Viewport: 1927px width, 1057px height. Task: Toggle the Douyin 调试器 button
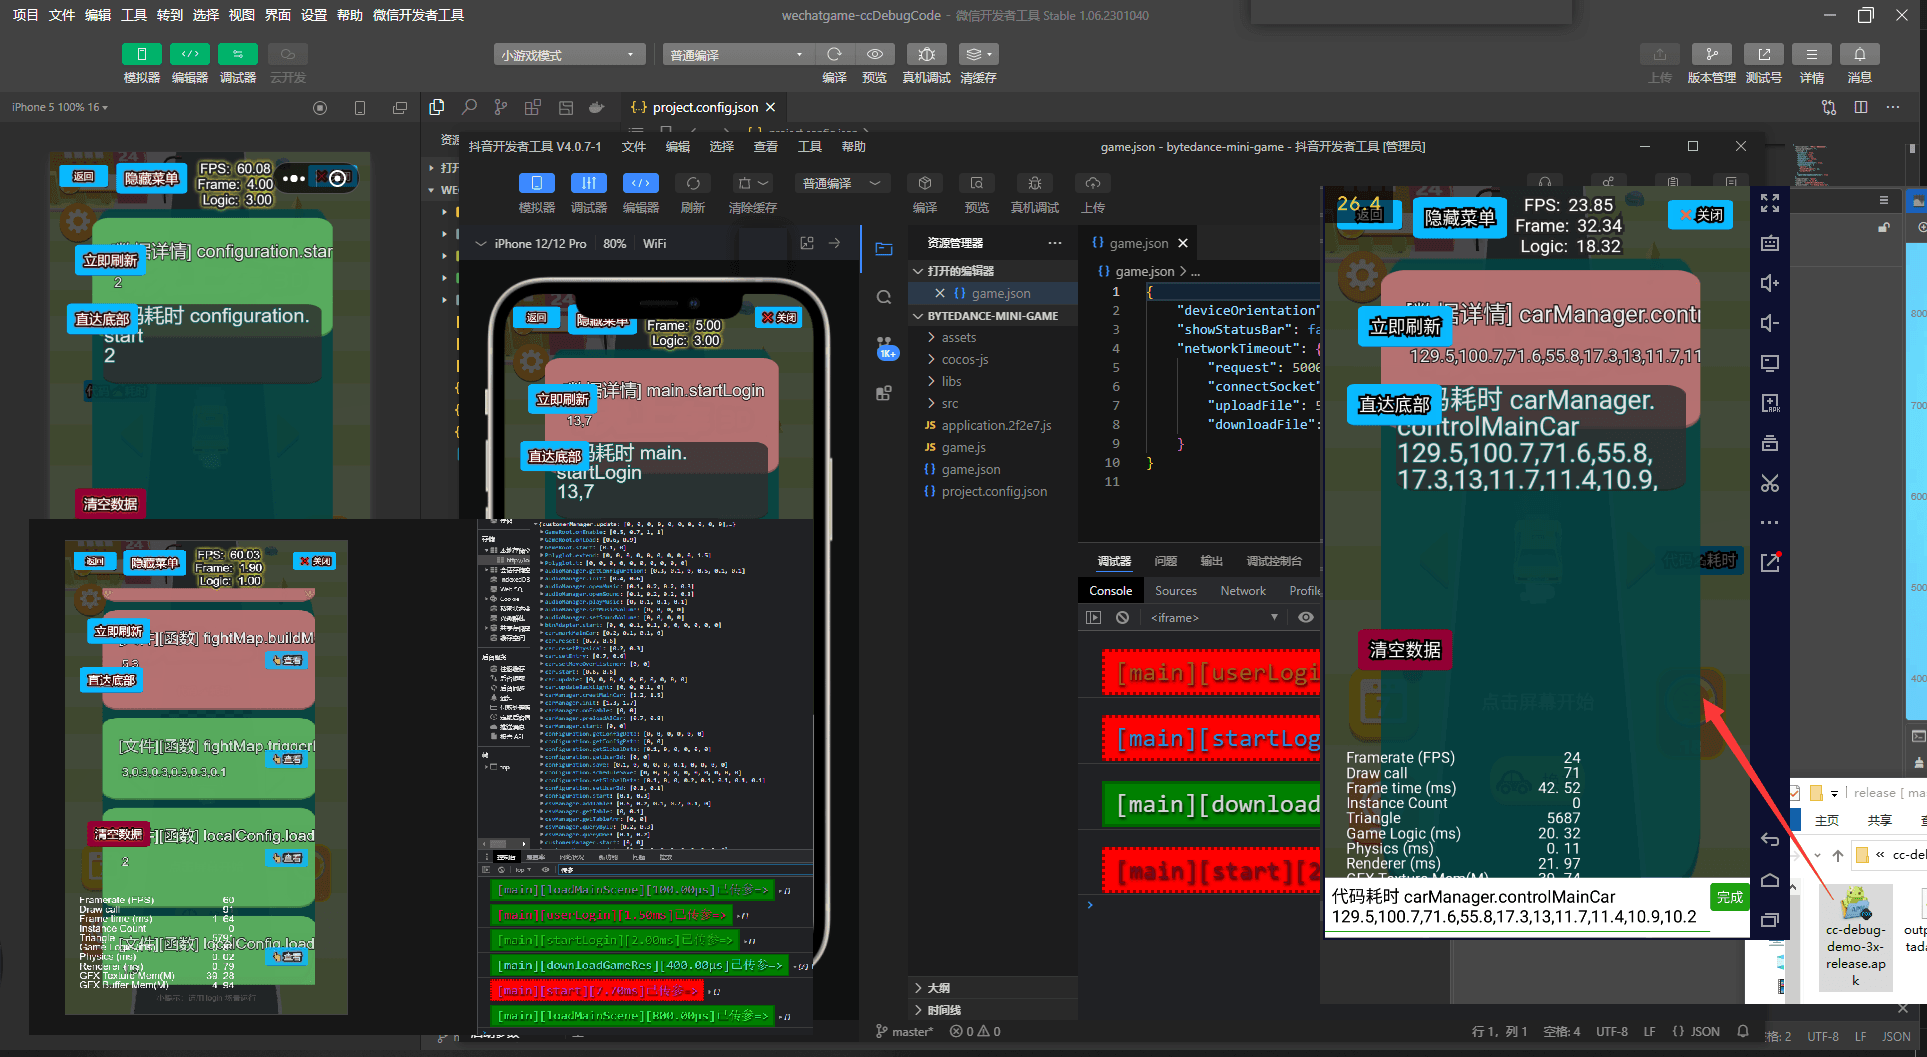point(589,183)
